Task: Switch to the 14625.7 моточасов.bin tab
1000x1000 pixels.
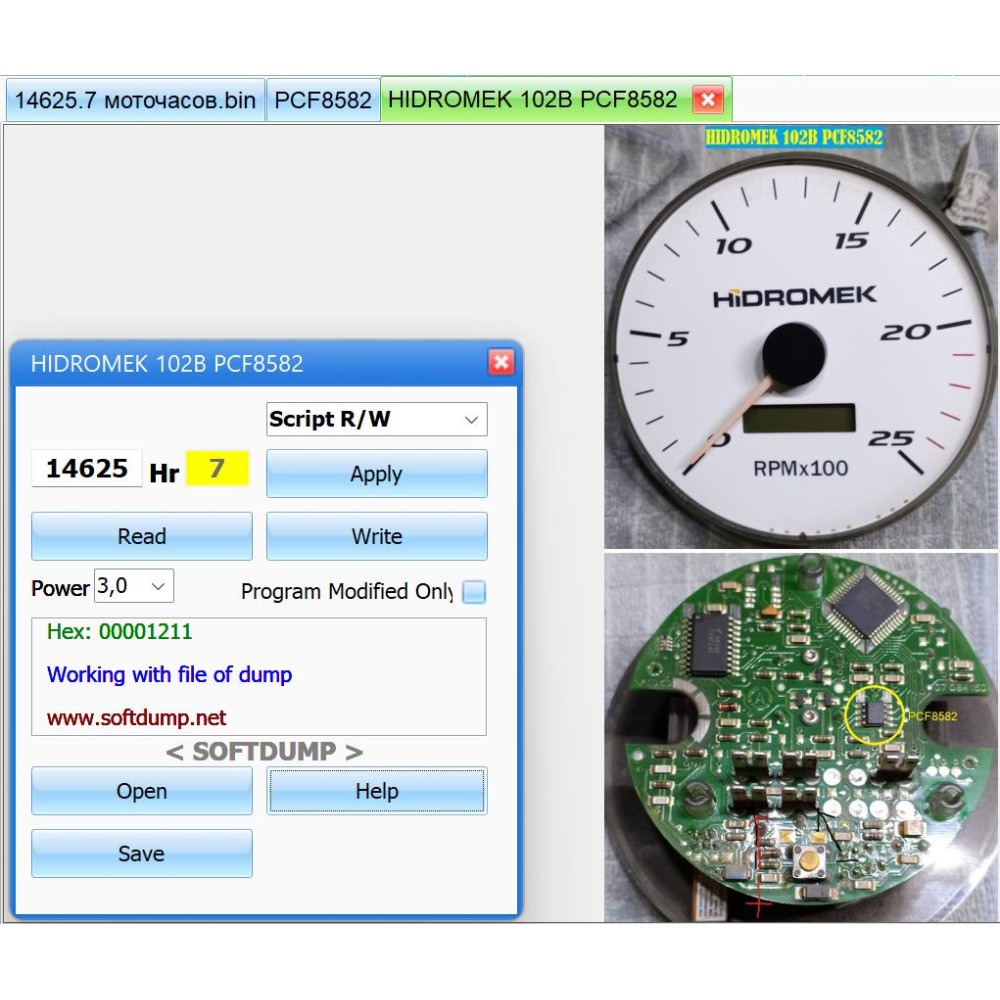Action: pos(135,100)
